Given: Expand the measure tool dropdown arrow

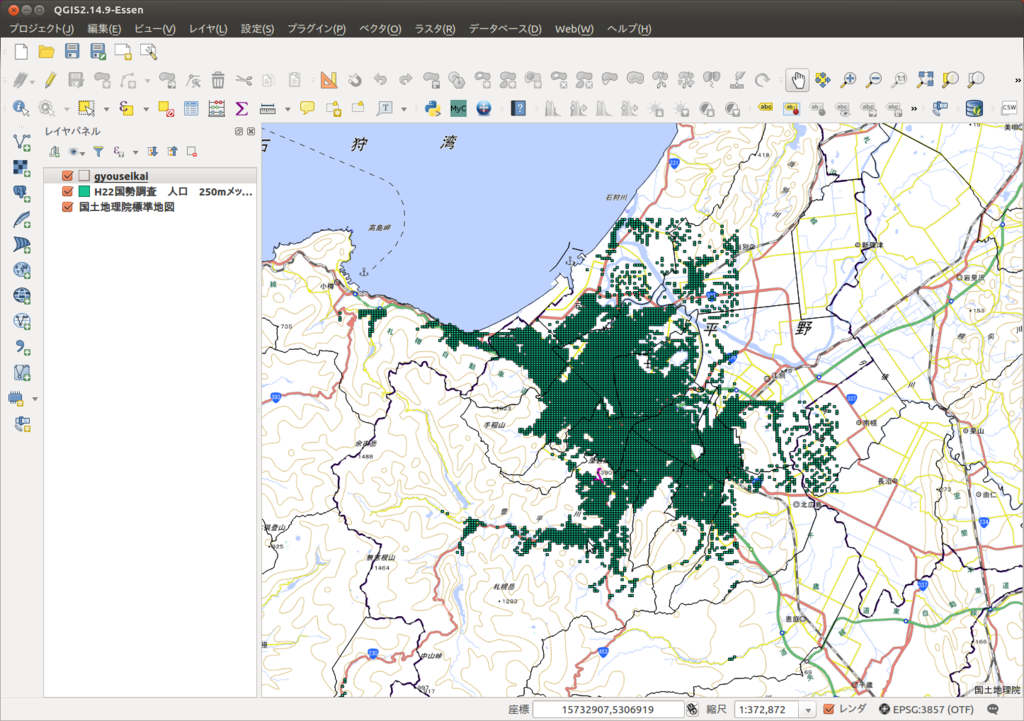Looking at the screenshot, I should (x=287, y=109).
